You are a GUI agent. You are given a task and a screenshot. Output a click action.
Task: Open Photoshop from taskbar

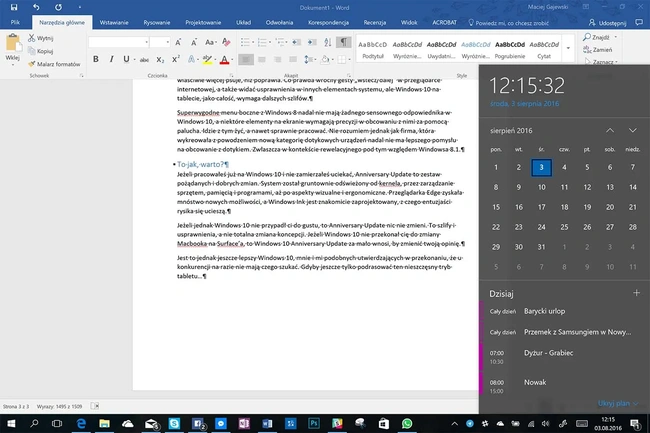tap(314, 423)
